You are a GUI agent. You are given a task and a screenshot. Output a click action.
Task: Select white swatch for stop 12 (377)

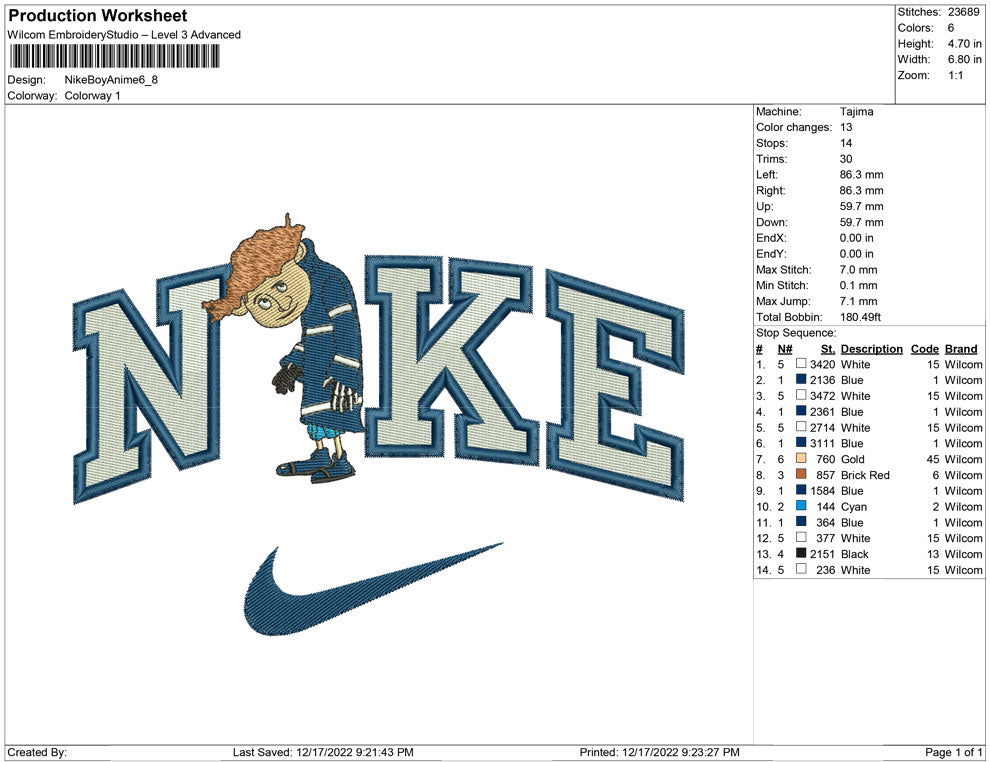pos(801,538)
